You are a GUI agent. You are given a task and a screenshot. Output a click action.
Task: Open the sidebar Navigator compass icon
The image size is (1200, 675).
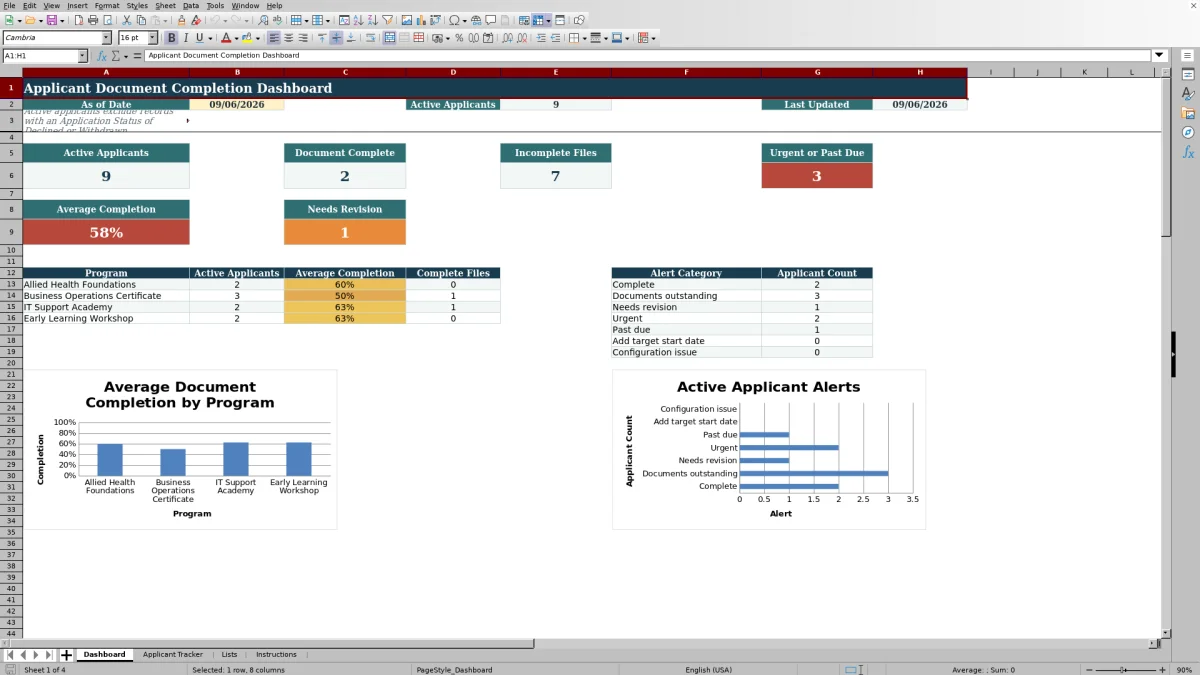pos(1188,132)
